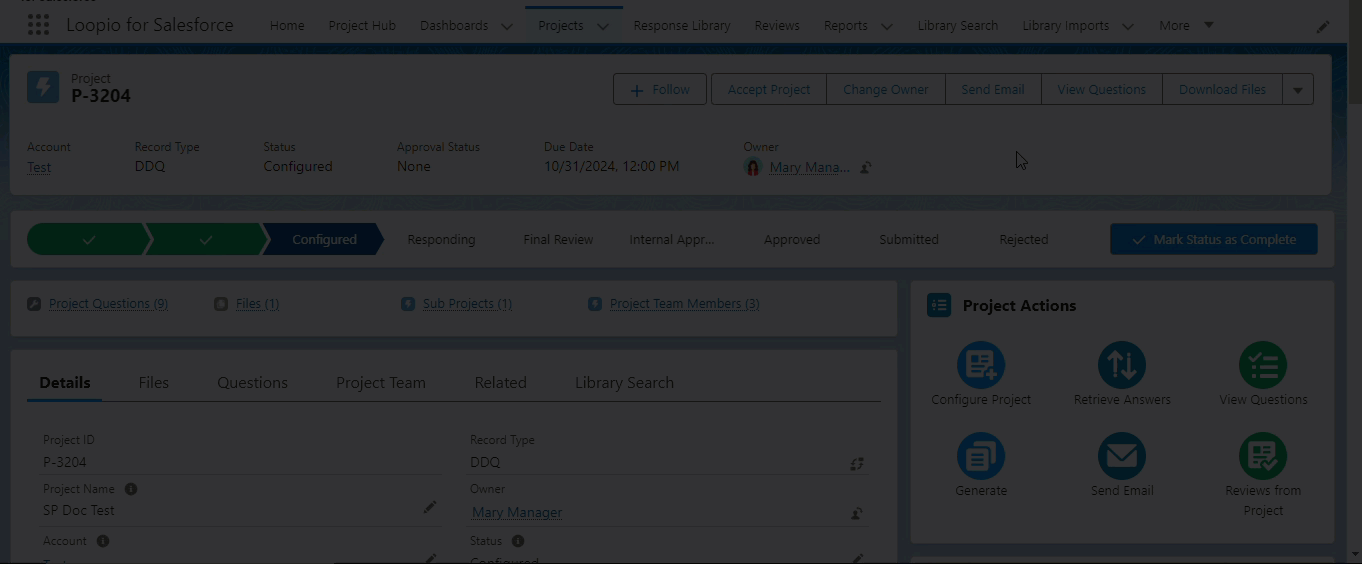Click the Send Email header button
1362x564 pixels.
(993, 89)
